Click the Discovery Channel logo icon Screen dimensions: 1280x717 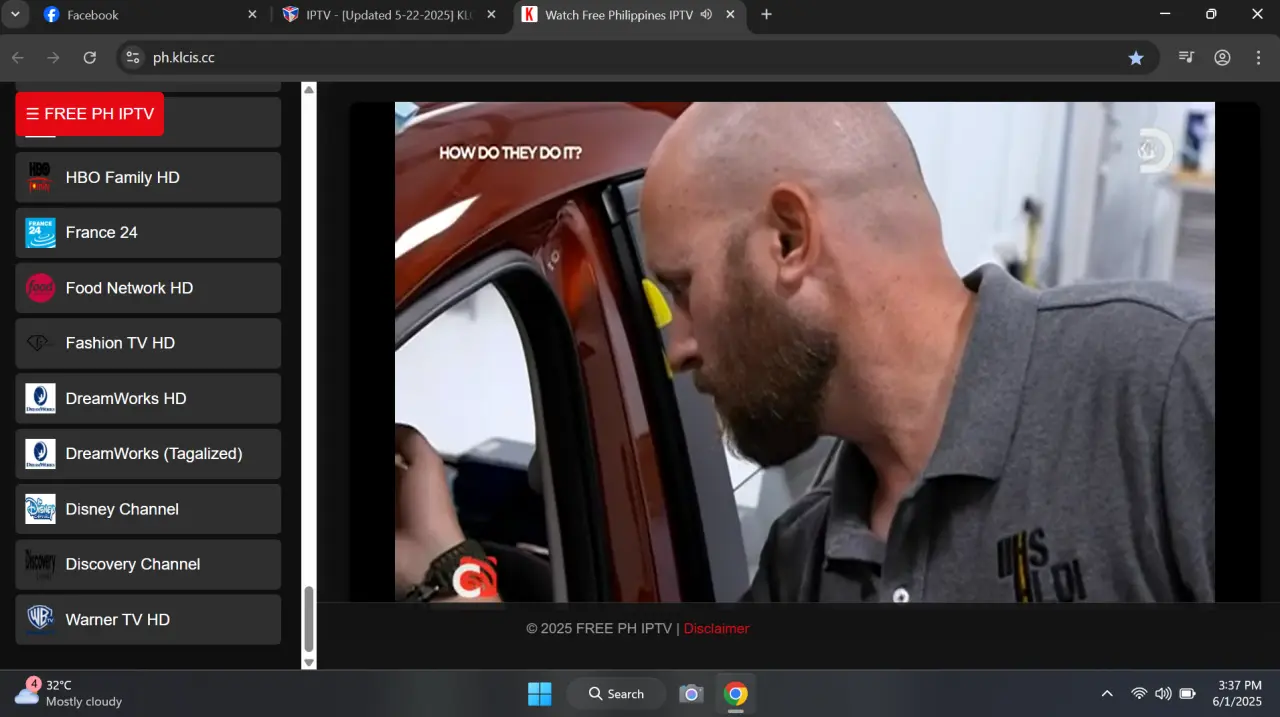(40, 564)
